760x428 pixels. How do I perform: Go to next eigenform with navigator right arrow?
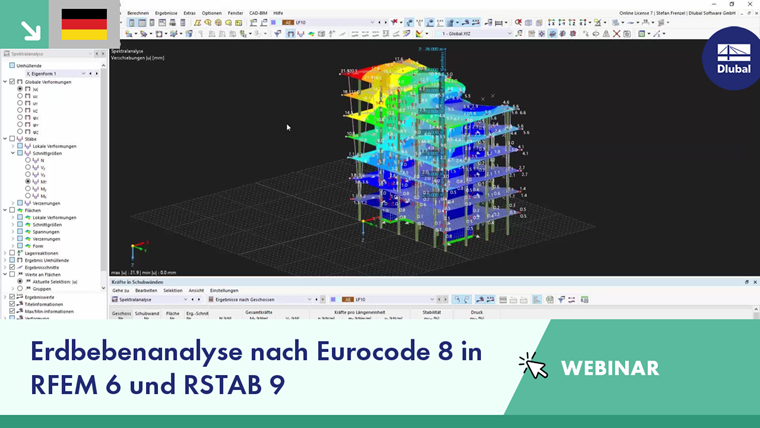[x=96, y=74]
